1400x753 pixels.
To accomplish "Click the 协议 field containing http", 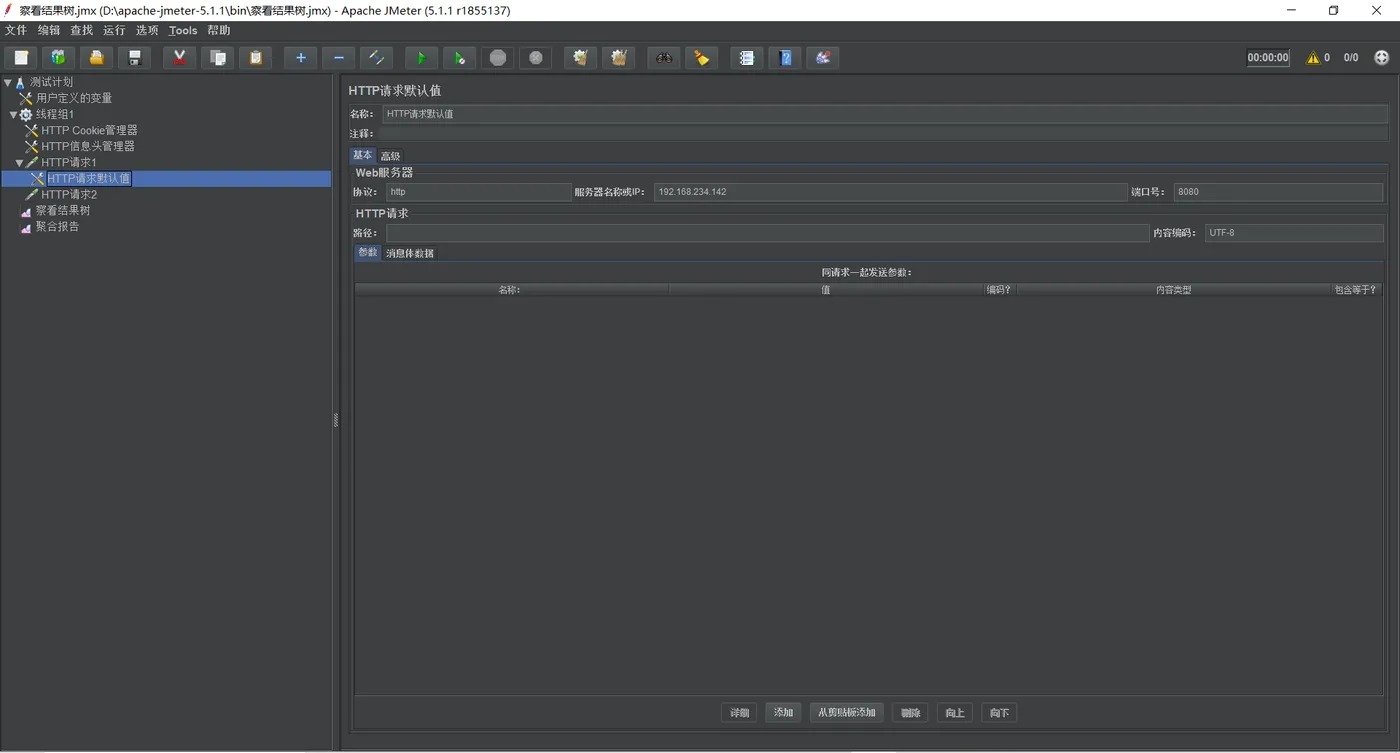I will tap(478, 192).
